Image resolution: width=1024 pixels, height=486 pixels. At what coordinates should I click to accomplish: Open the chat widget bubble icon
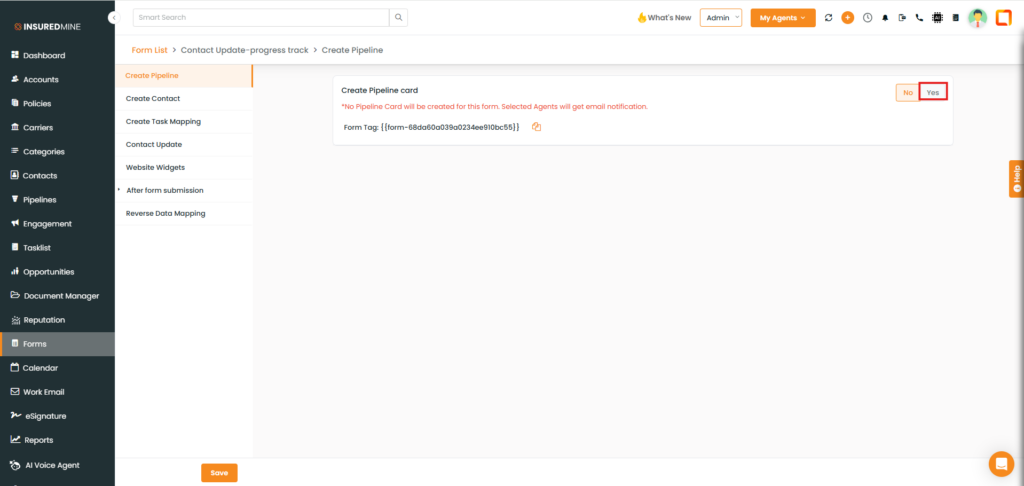point(1000,463)
